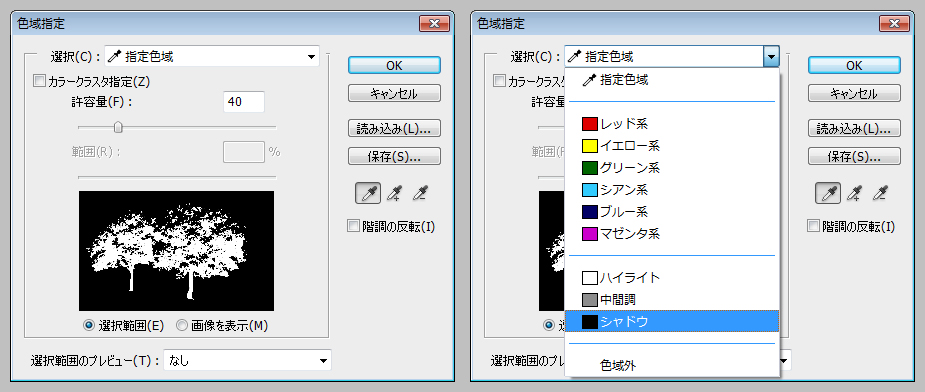The width and height of the screenshot is (925, 392).
Task: Click the 許容量 slider handle in left dialog
Action: [119, 127]
